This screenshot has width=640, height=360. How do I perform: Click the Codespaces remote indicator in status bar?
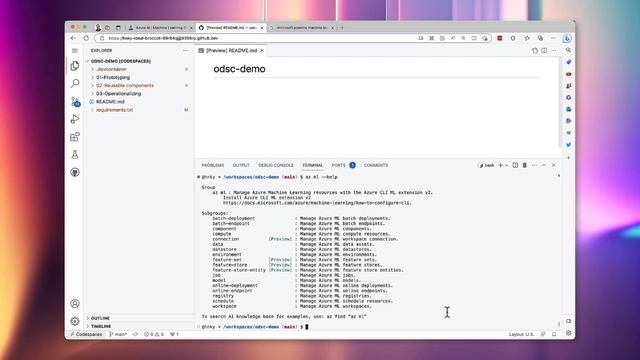(x=86, y=334)
